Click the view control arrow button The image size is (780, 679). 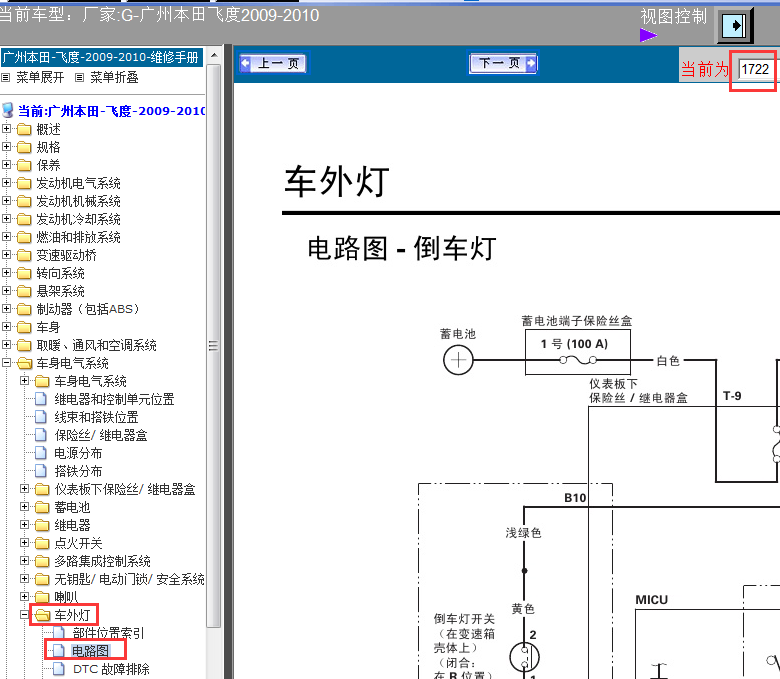click(x=735, y=25)
